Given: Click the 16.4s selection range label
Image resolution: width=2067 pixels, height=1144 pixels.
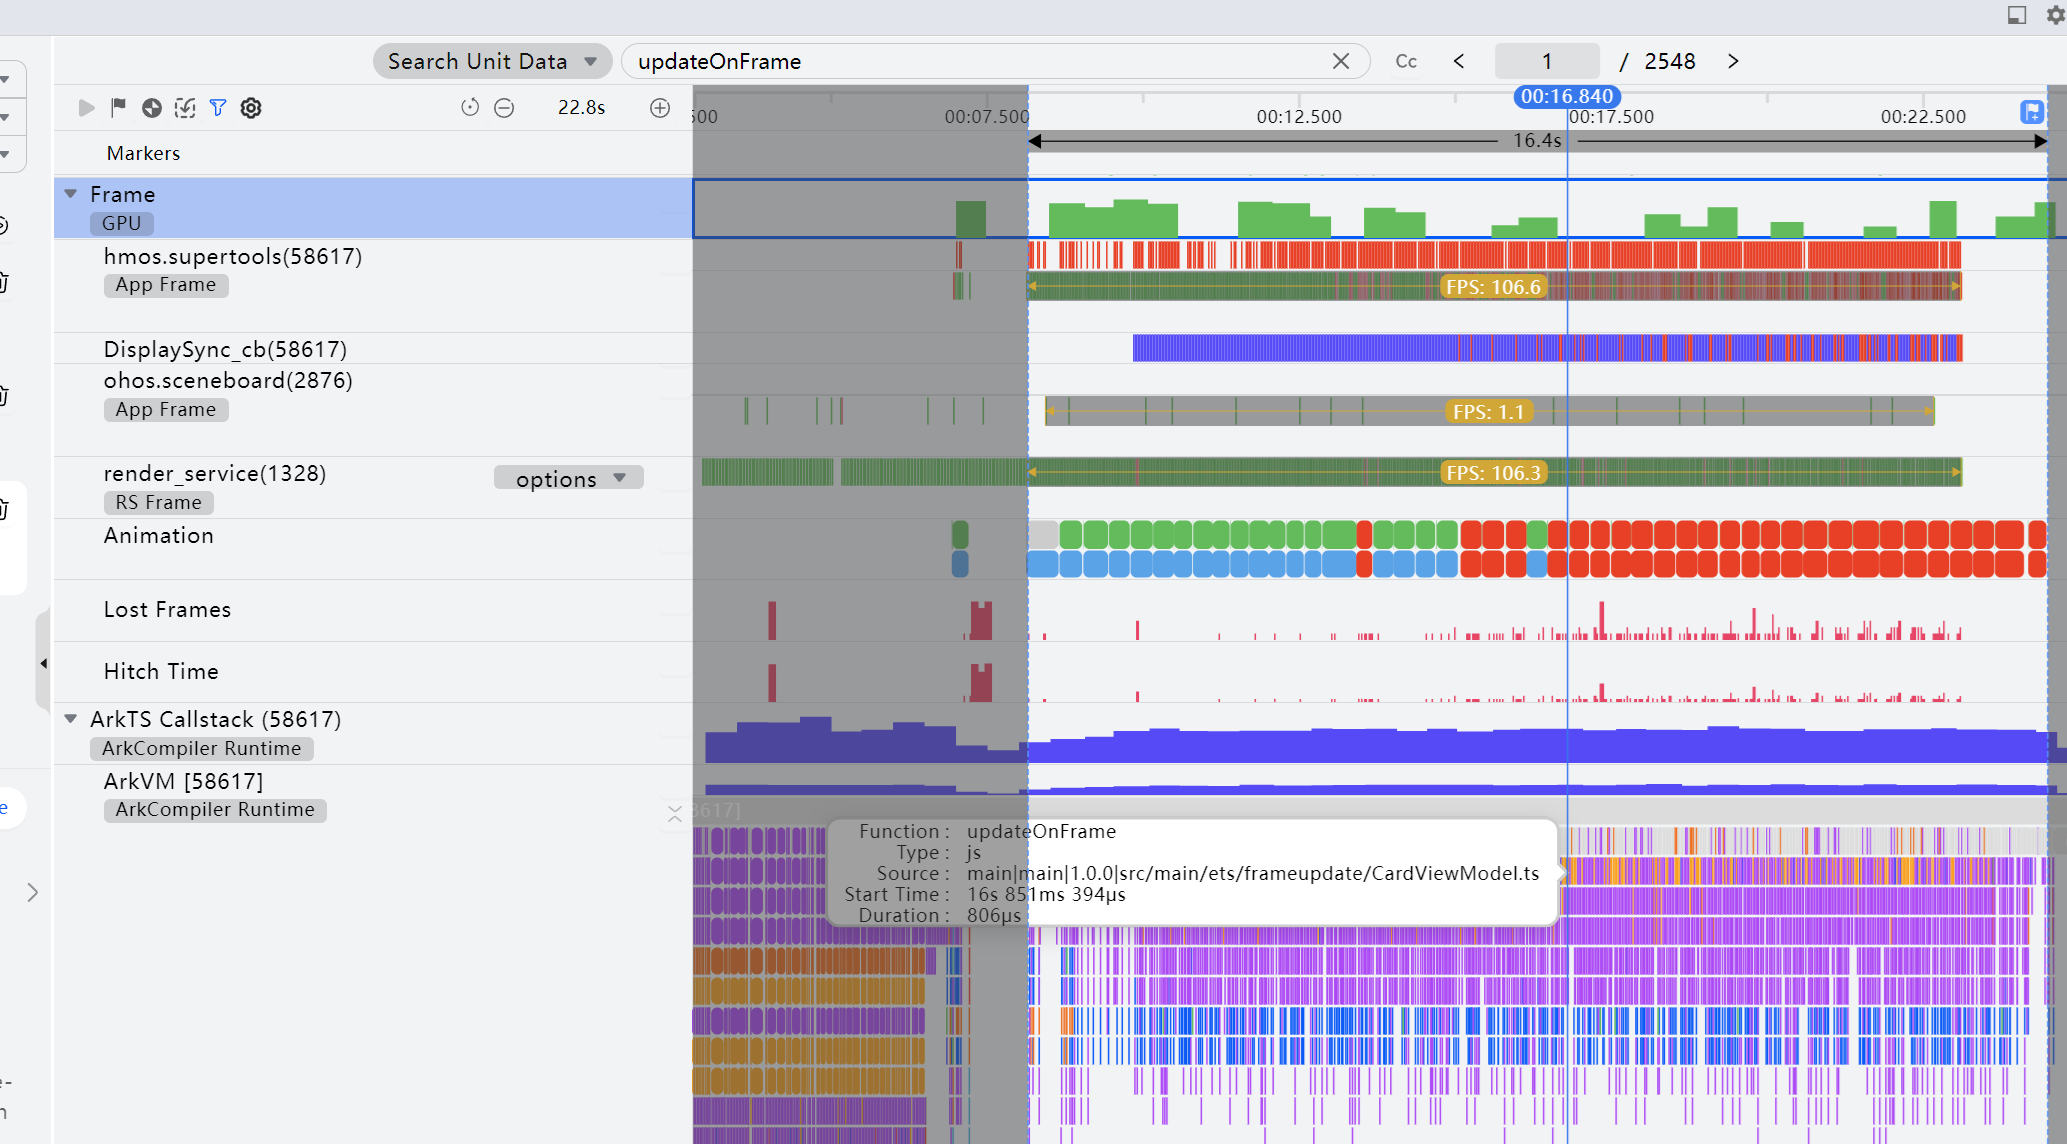Looking at the screenshot, I should point(1537,141).
